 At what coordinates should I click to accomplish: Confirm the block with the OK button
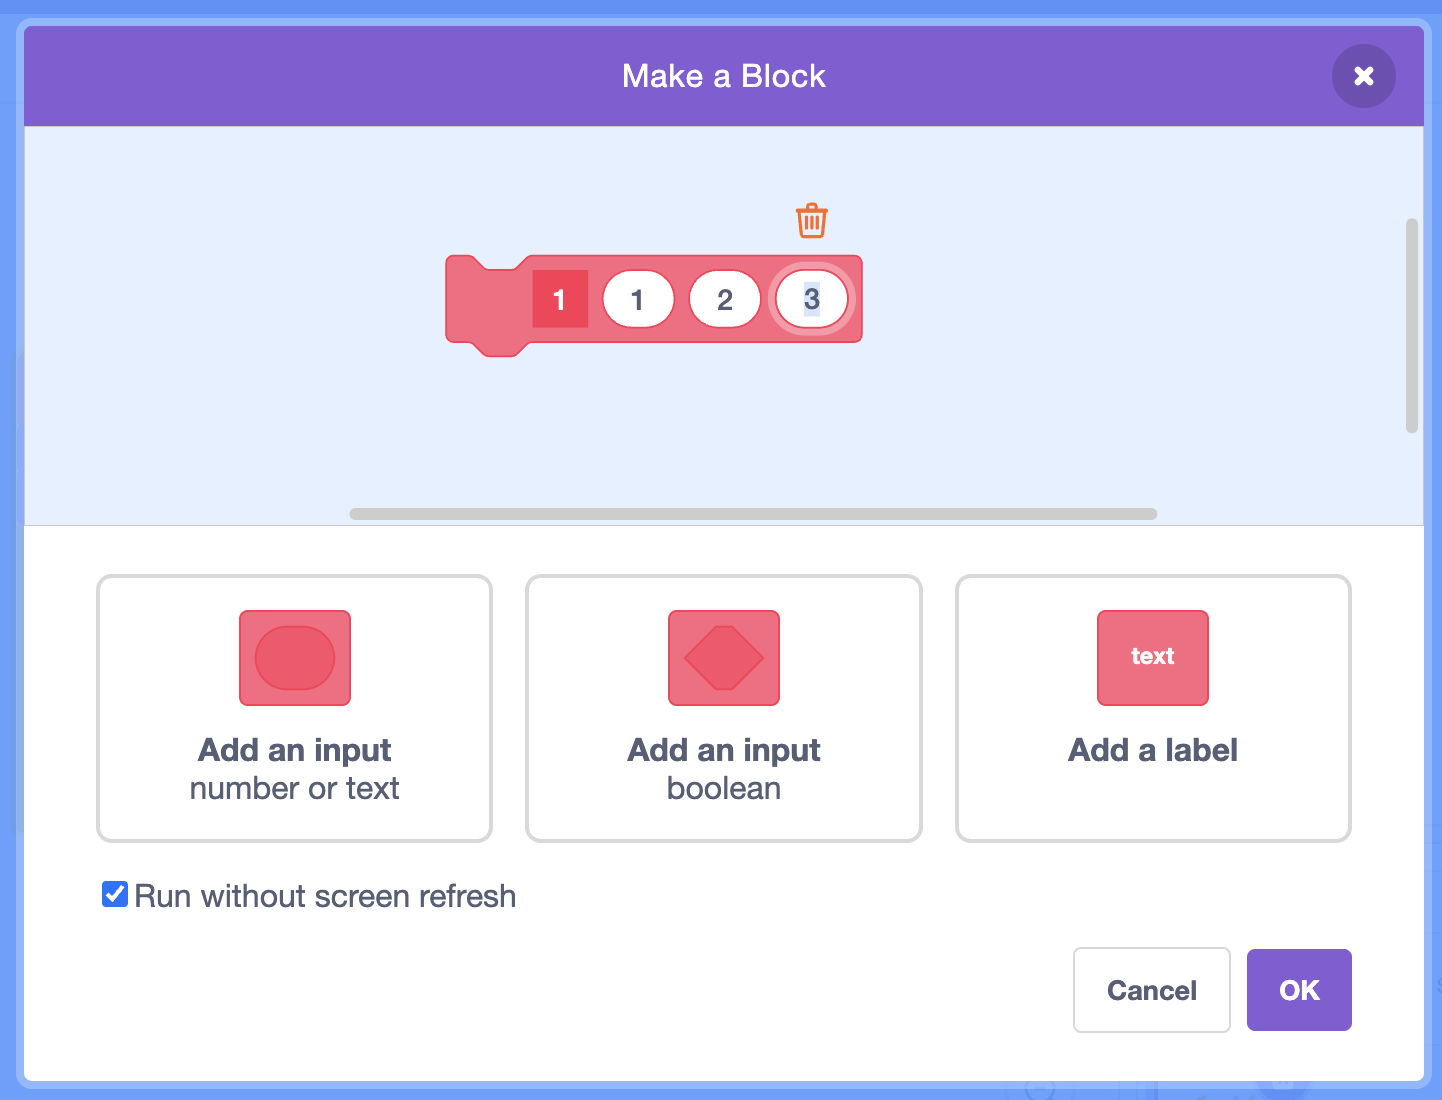[1298, 990]
